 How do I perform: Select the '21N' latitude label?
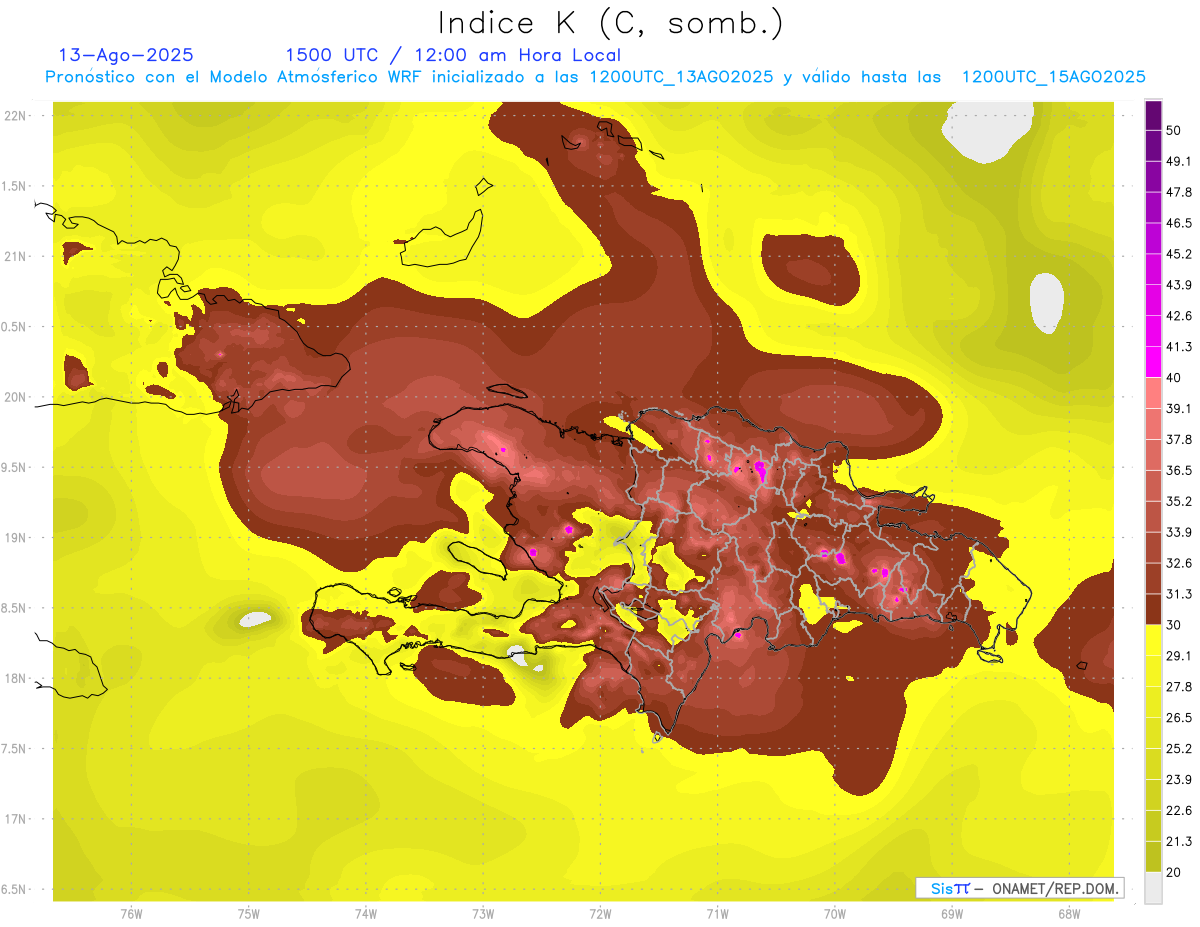[x=17, y=256]
